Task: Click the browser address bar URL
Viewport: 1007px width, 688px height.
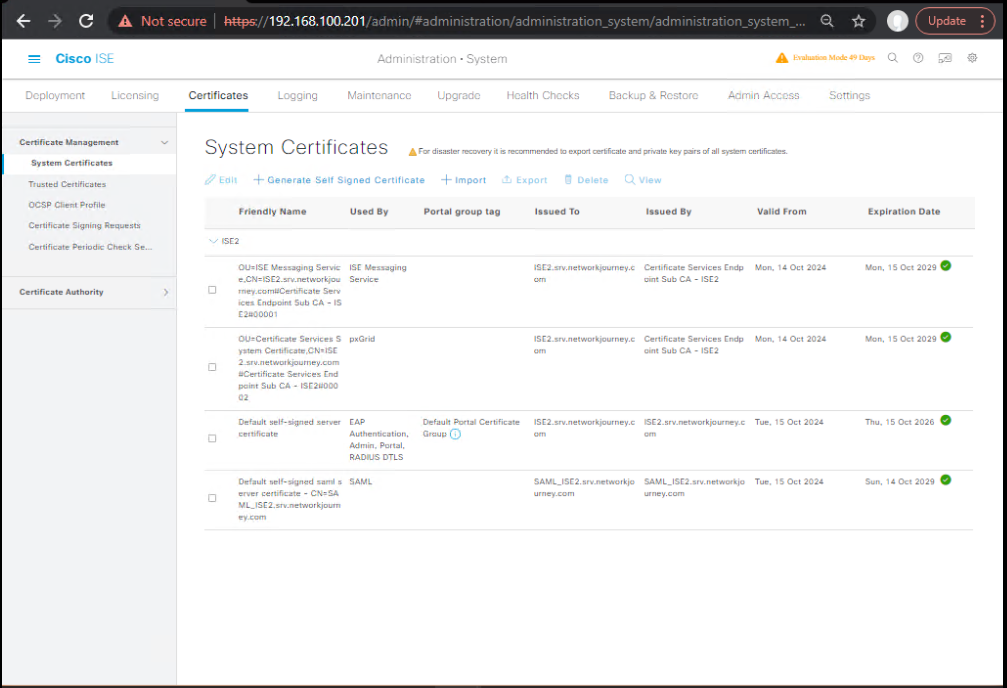Action: [x=514, y=21]
